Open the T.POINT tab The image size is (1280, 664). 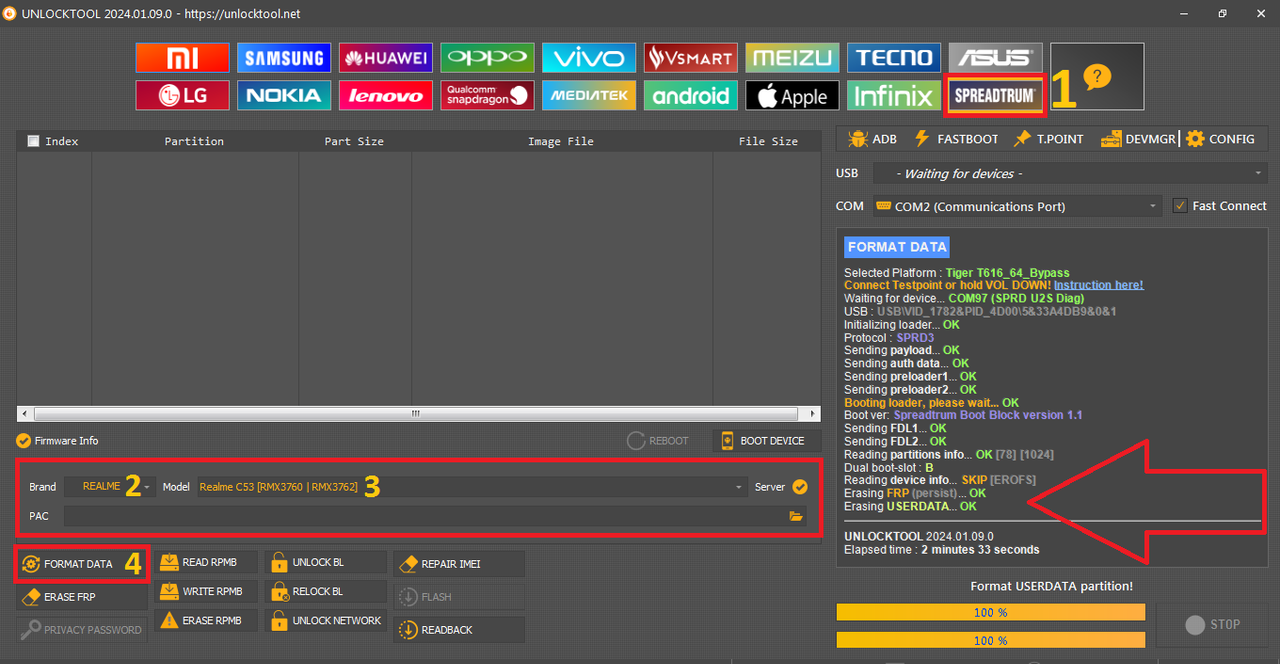[1048, 139]
